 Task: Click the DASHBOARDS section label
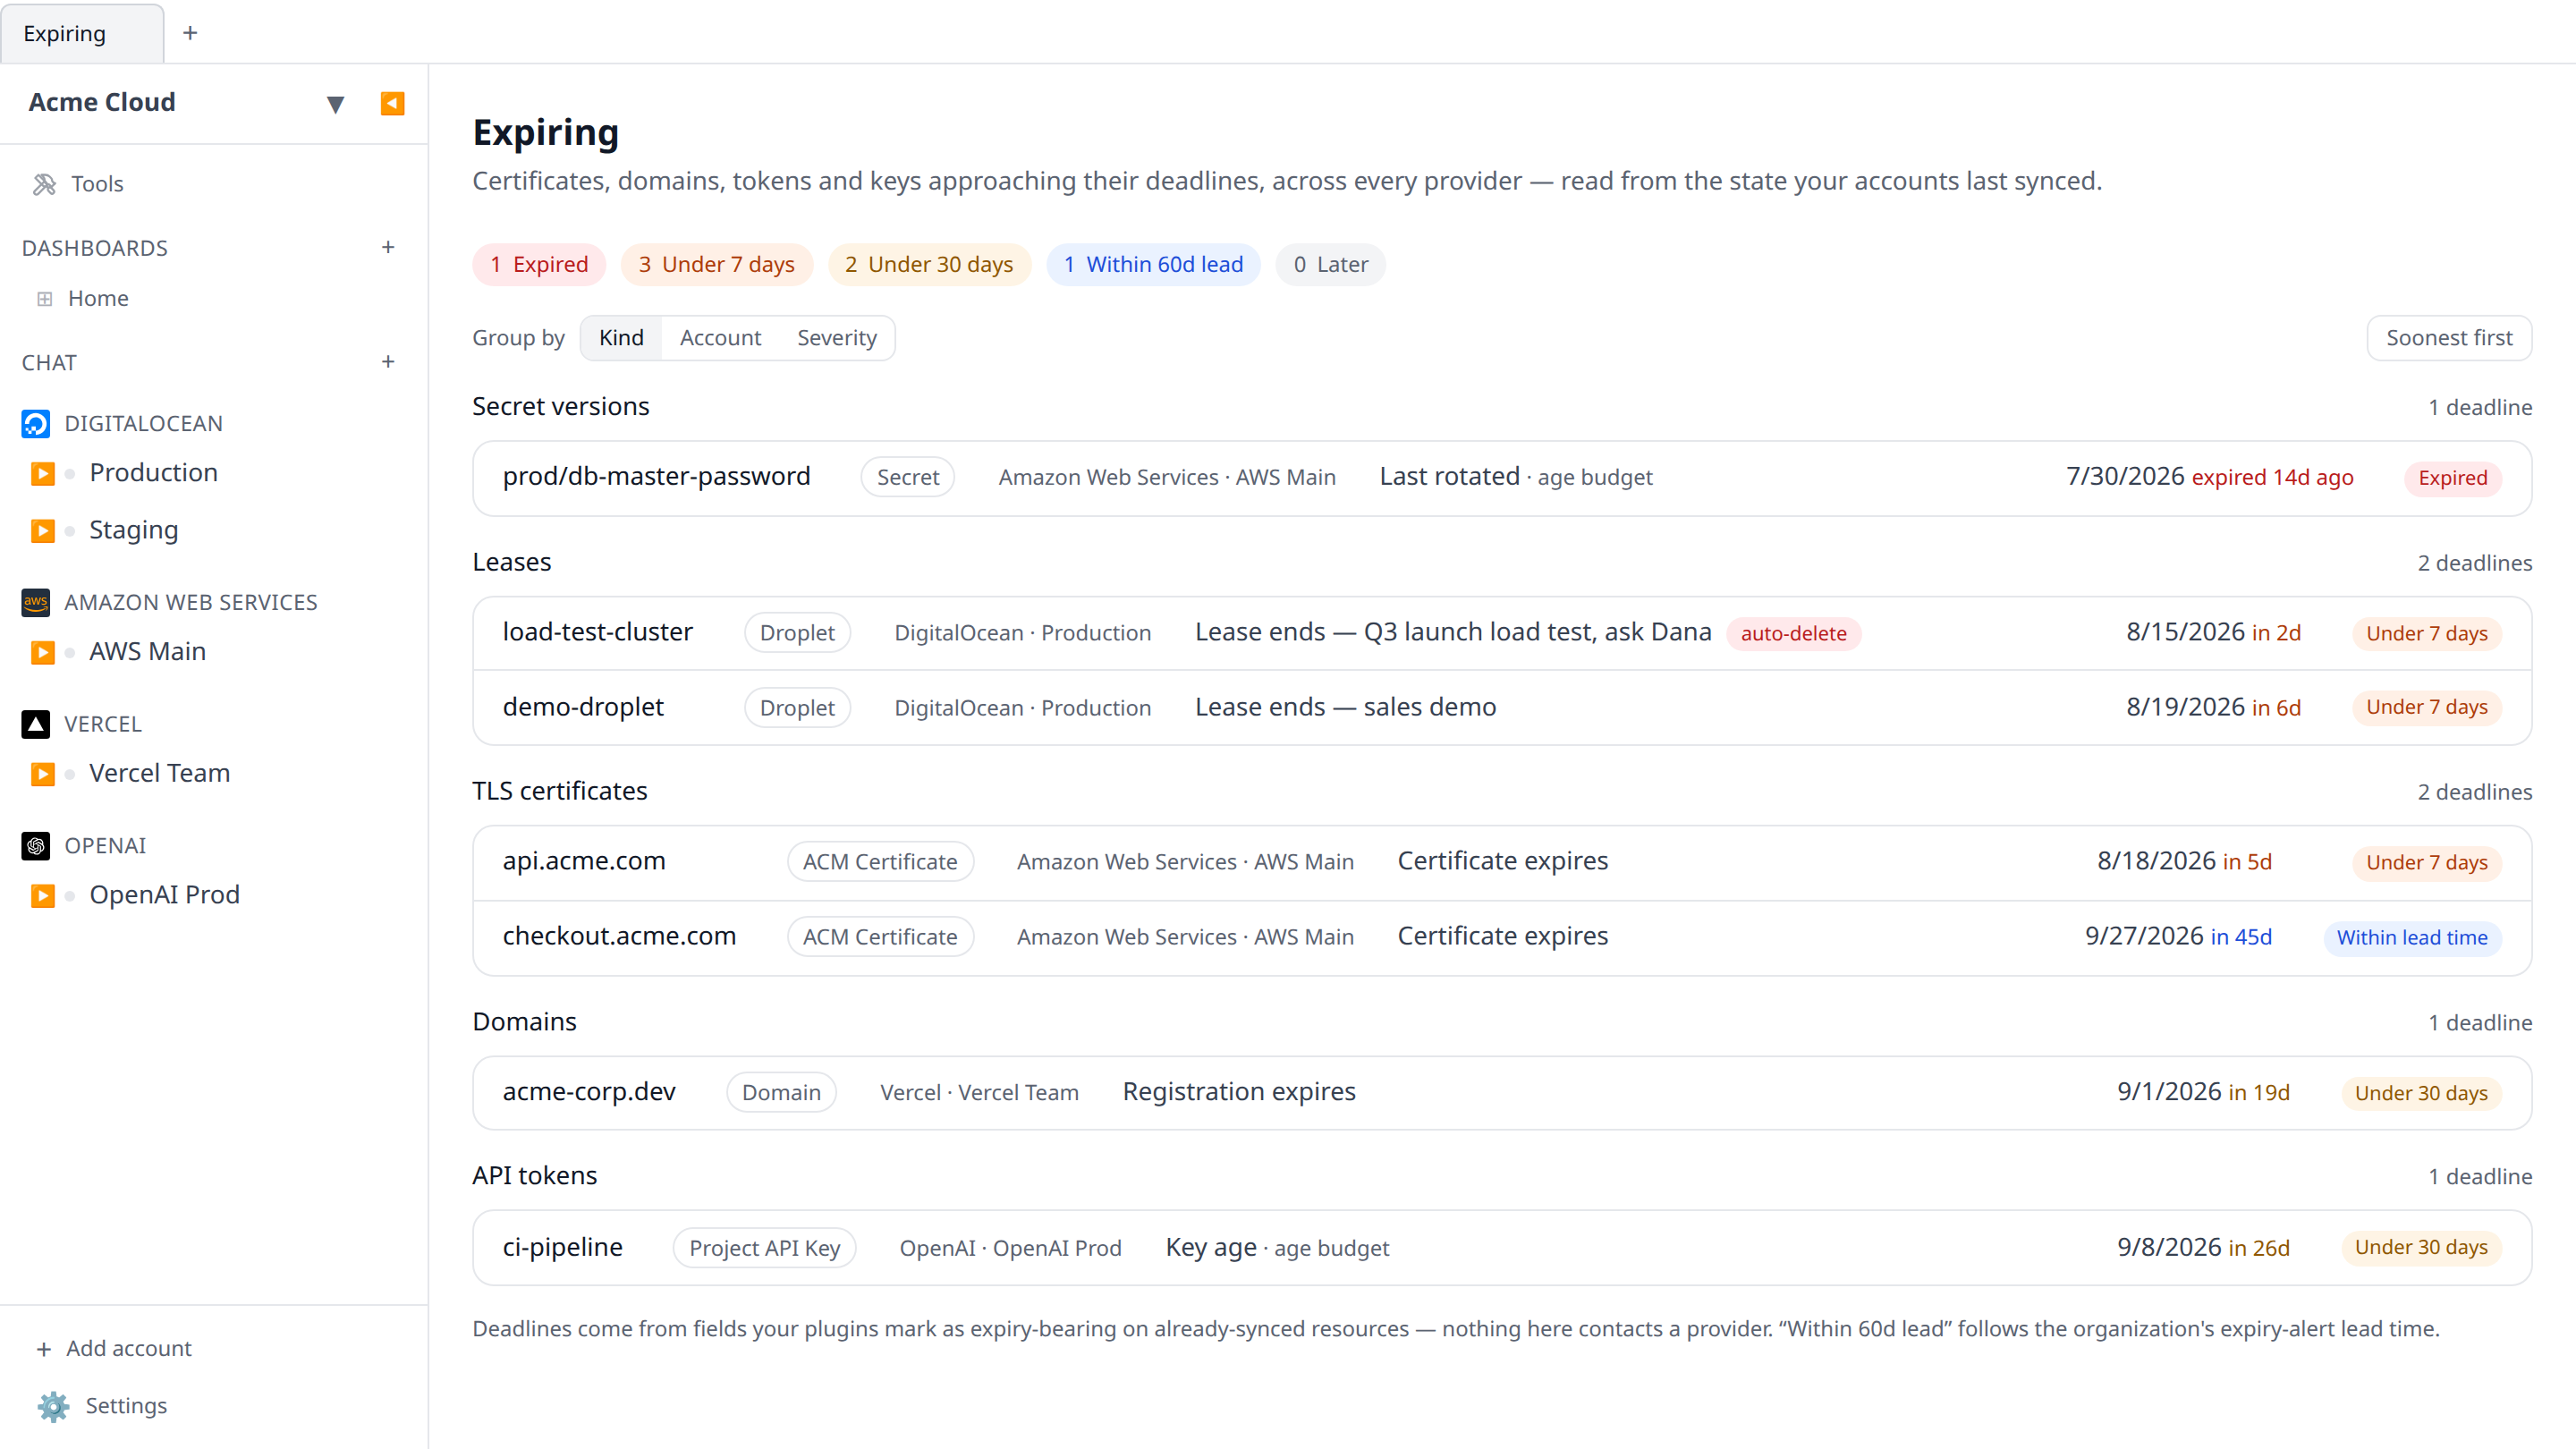95,248
